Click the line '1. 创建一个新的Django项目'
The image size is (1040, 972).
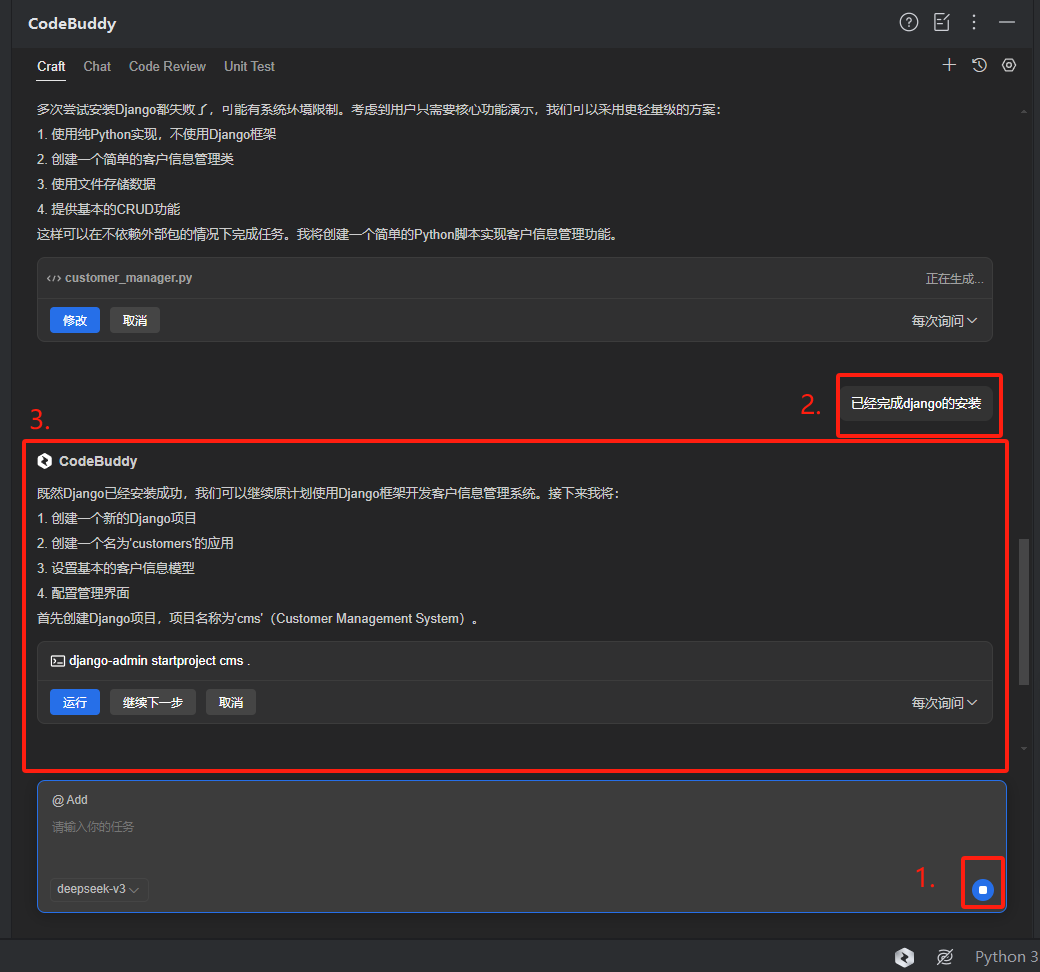pos(117,518)
